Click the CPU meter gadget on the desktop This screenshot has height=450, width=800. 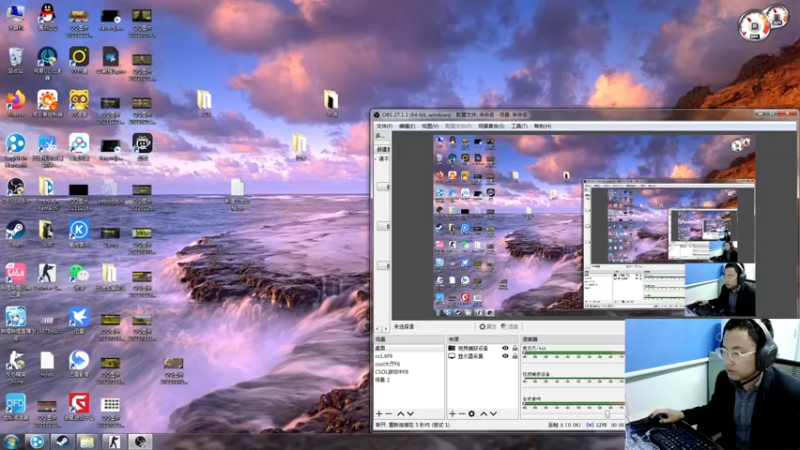point(754,26)
